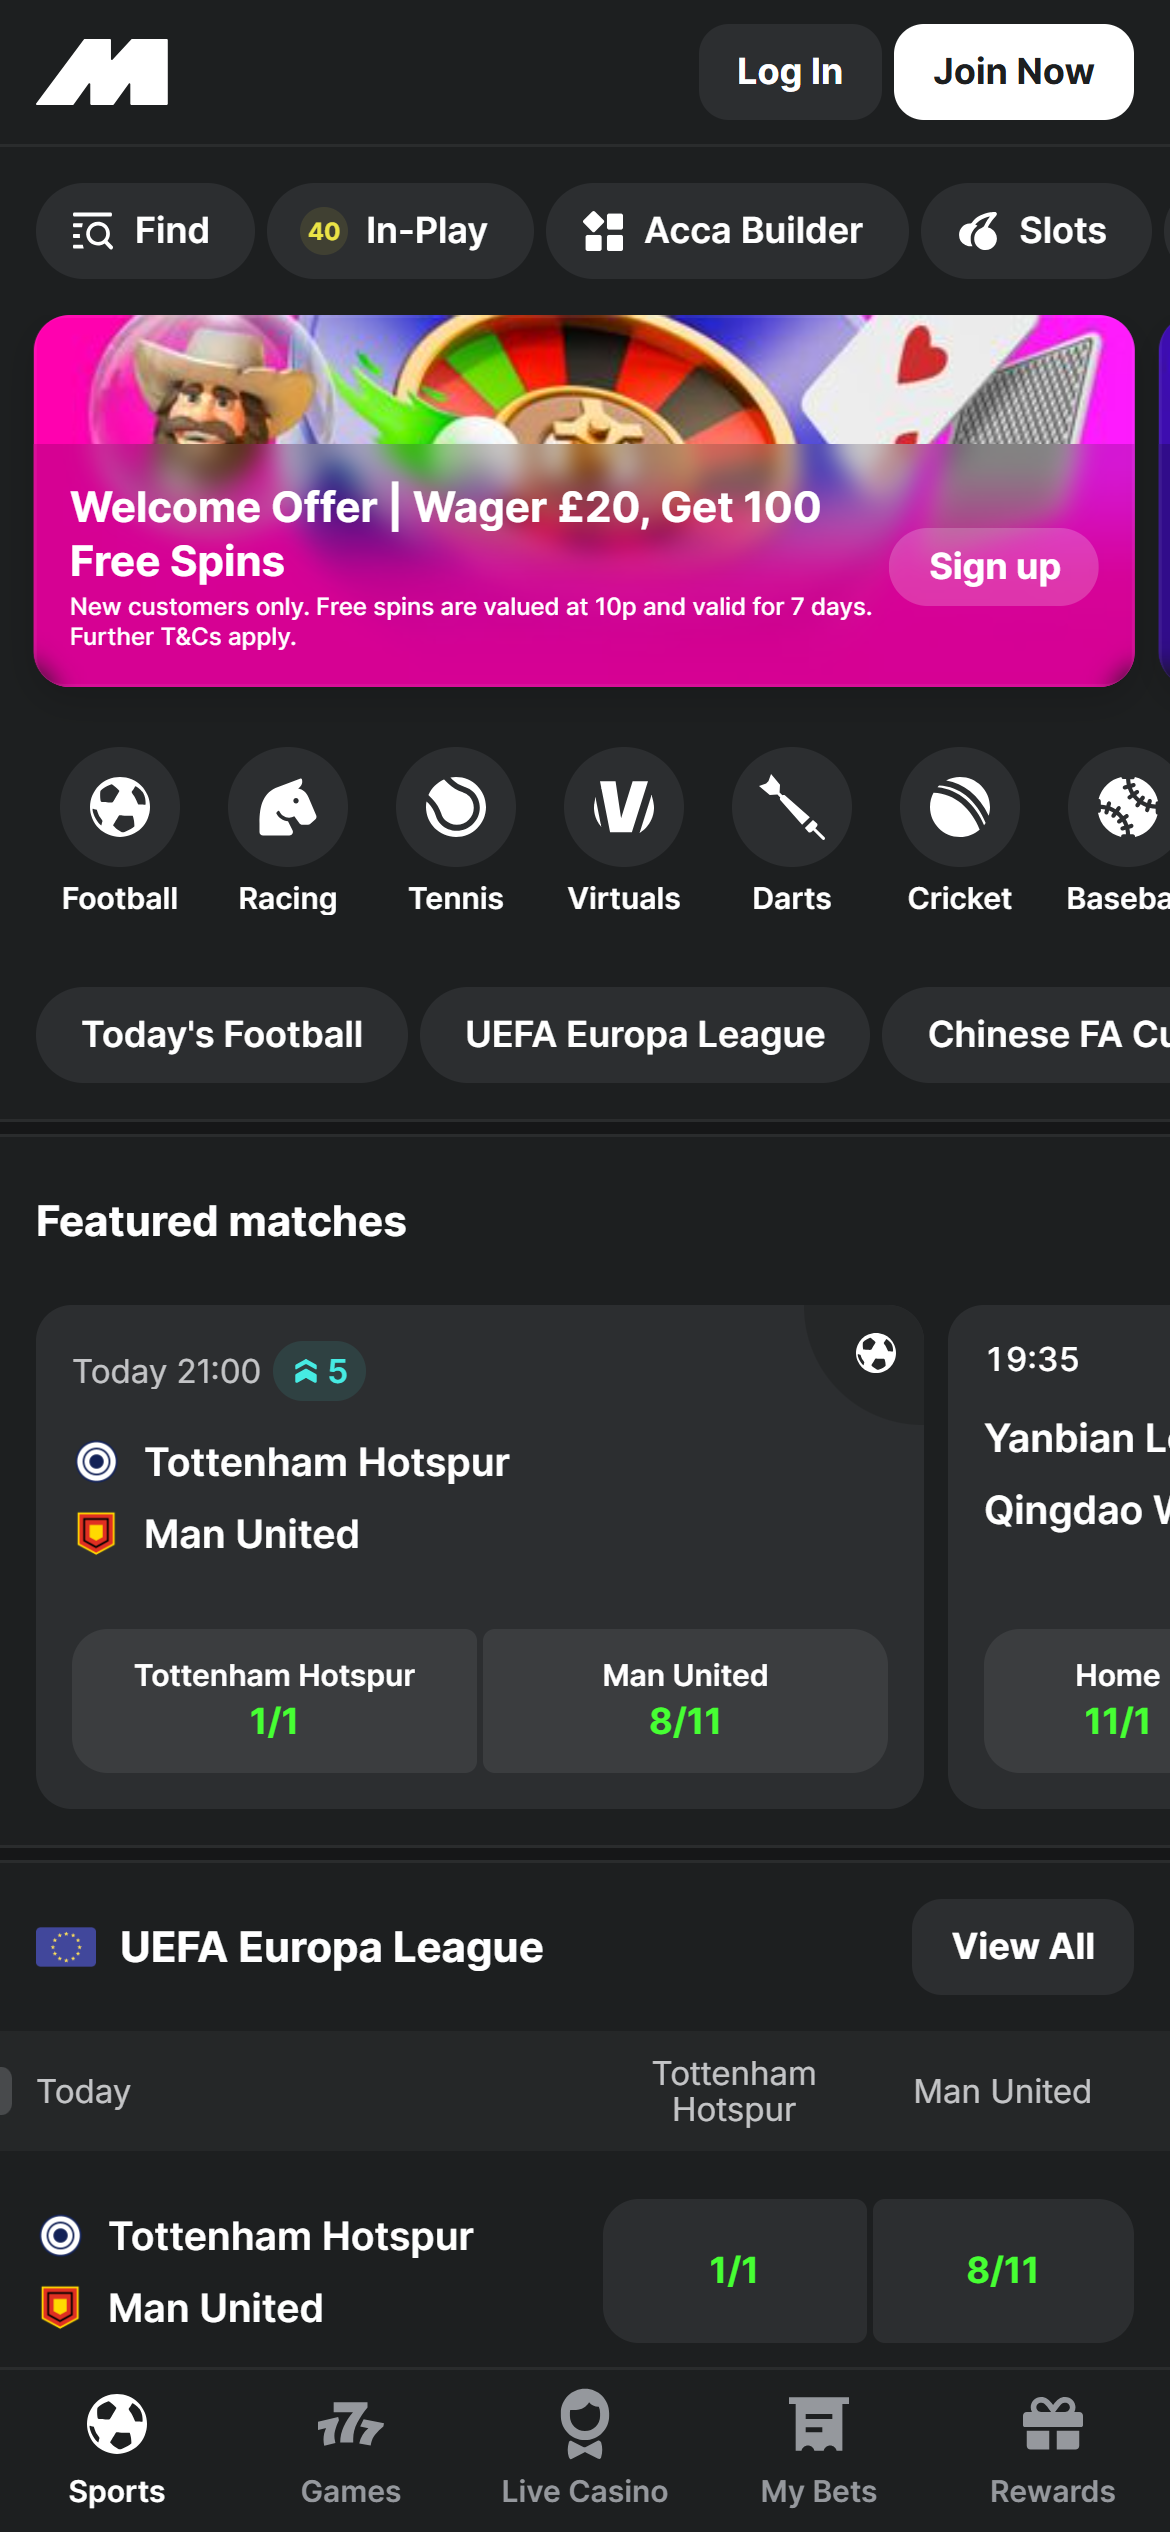Screen dimensions: 1170x2532
Task: Select Tottenham Hotspur 1/1 odds in Europa League row
Action: click(x=734, y=2270)
